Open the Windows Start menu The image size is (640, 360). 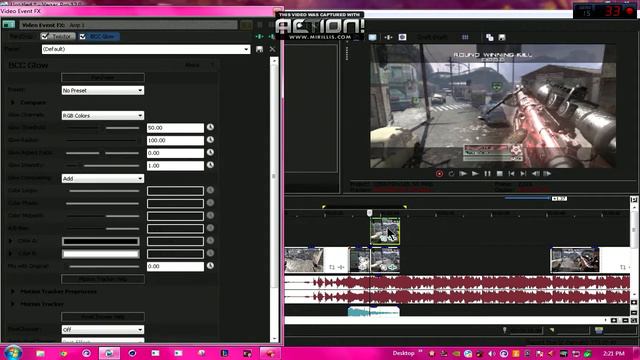[13, 353]
